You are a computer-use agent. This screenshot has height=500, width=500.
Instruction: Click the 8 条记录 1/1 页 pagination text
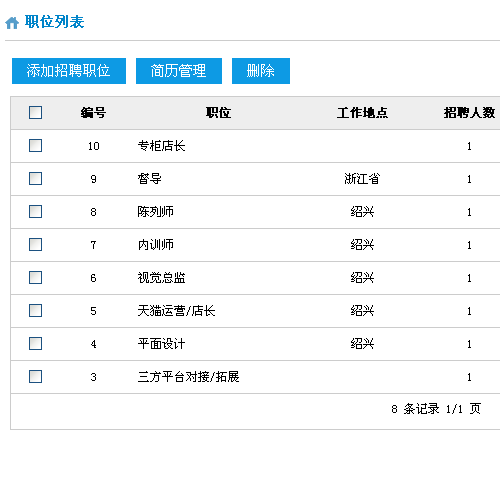click(436, 409)
